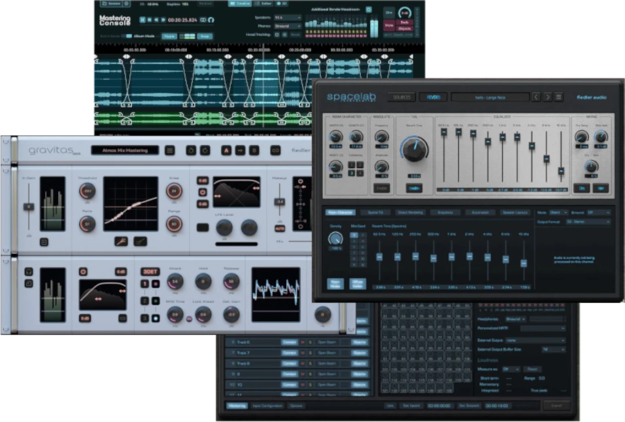
Task: Toggle the small button below In Gain meter
Action: (44, 242)
